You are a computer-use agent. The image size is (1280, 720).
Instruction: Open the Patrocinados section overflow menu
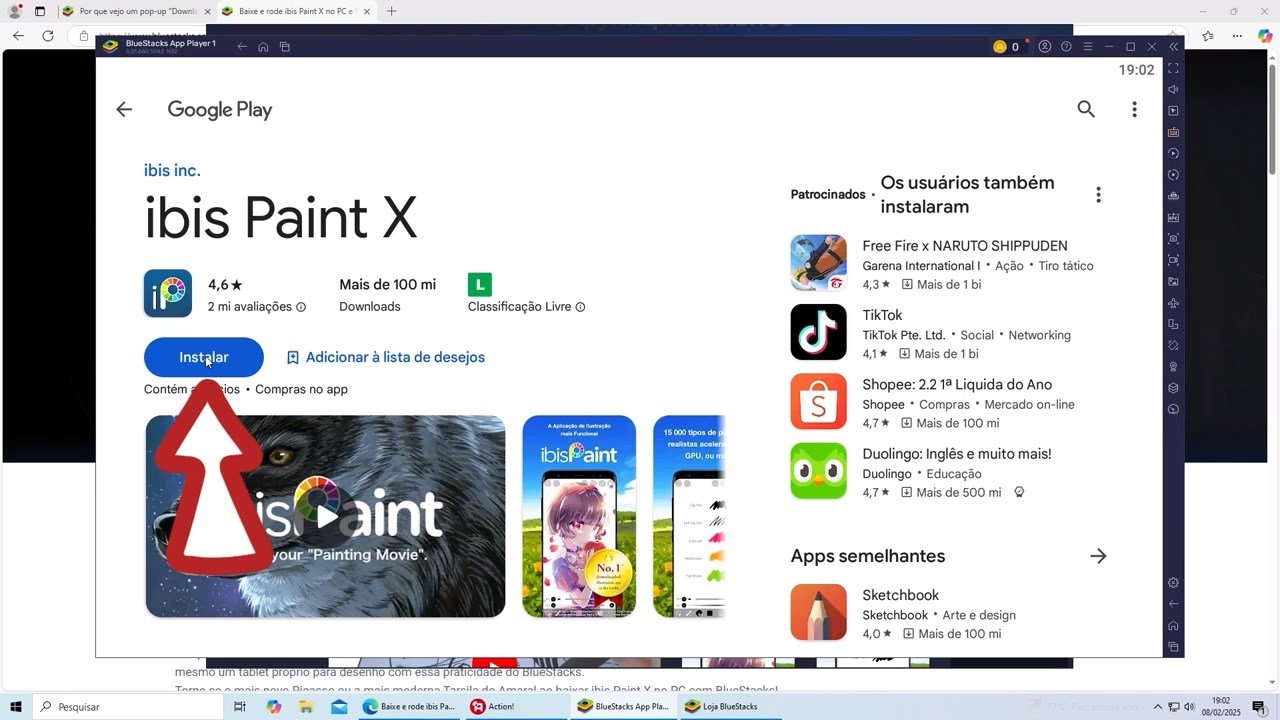pos(1098,194)
